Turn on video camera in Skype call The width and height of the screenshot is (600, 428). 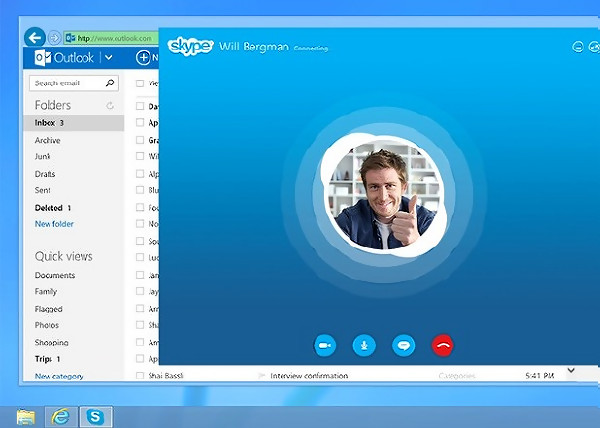[323, 345]
